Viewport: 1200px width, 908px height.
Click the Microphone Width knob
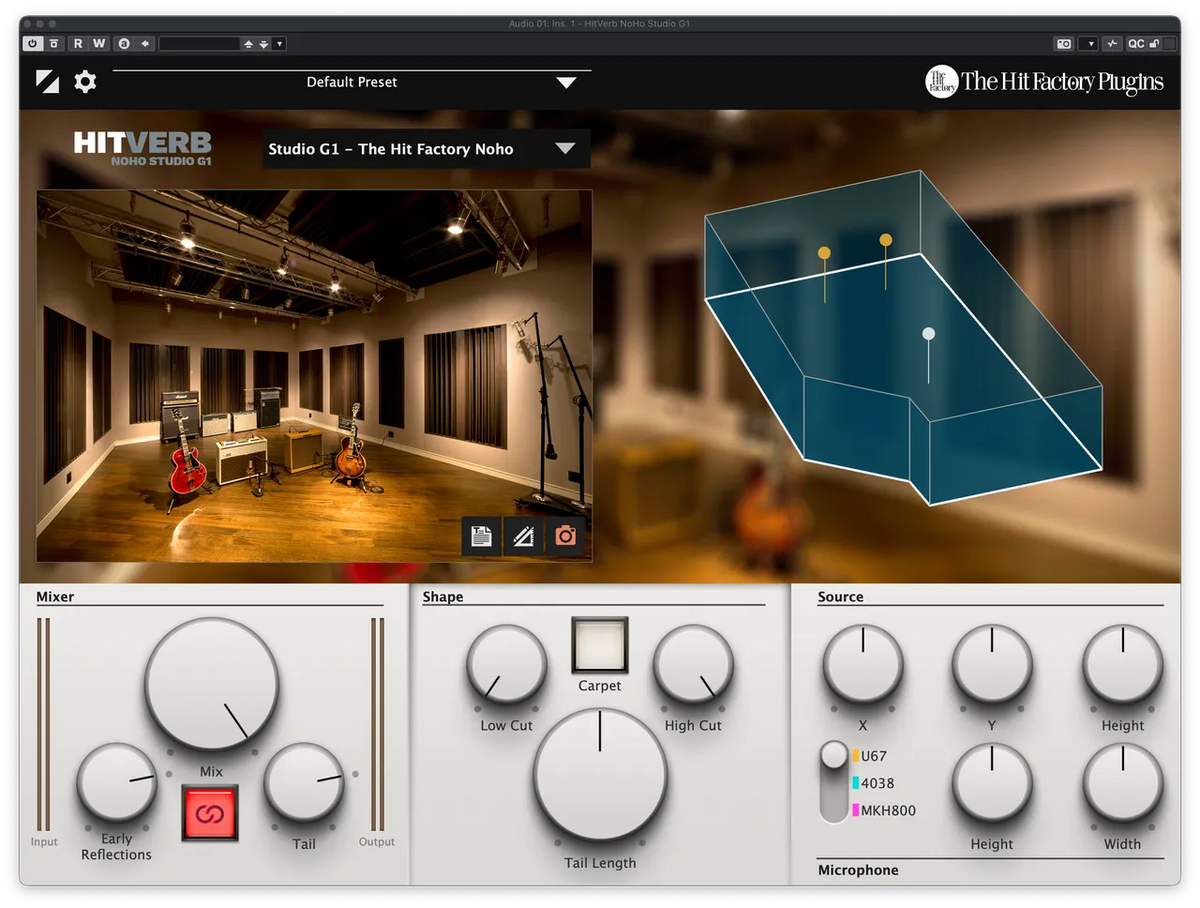1123,783
